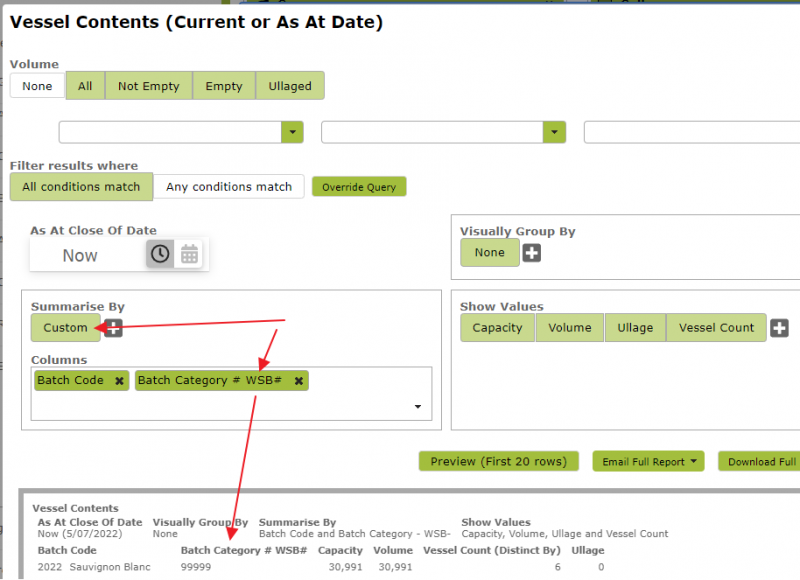The height and width of the screenshot is (580, 800).
Task: Choose Any conditions match option
Action: [229, 187]
